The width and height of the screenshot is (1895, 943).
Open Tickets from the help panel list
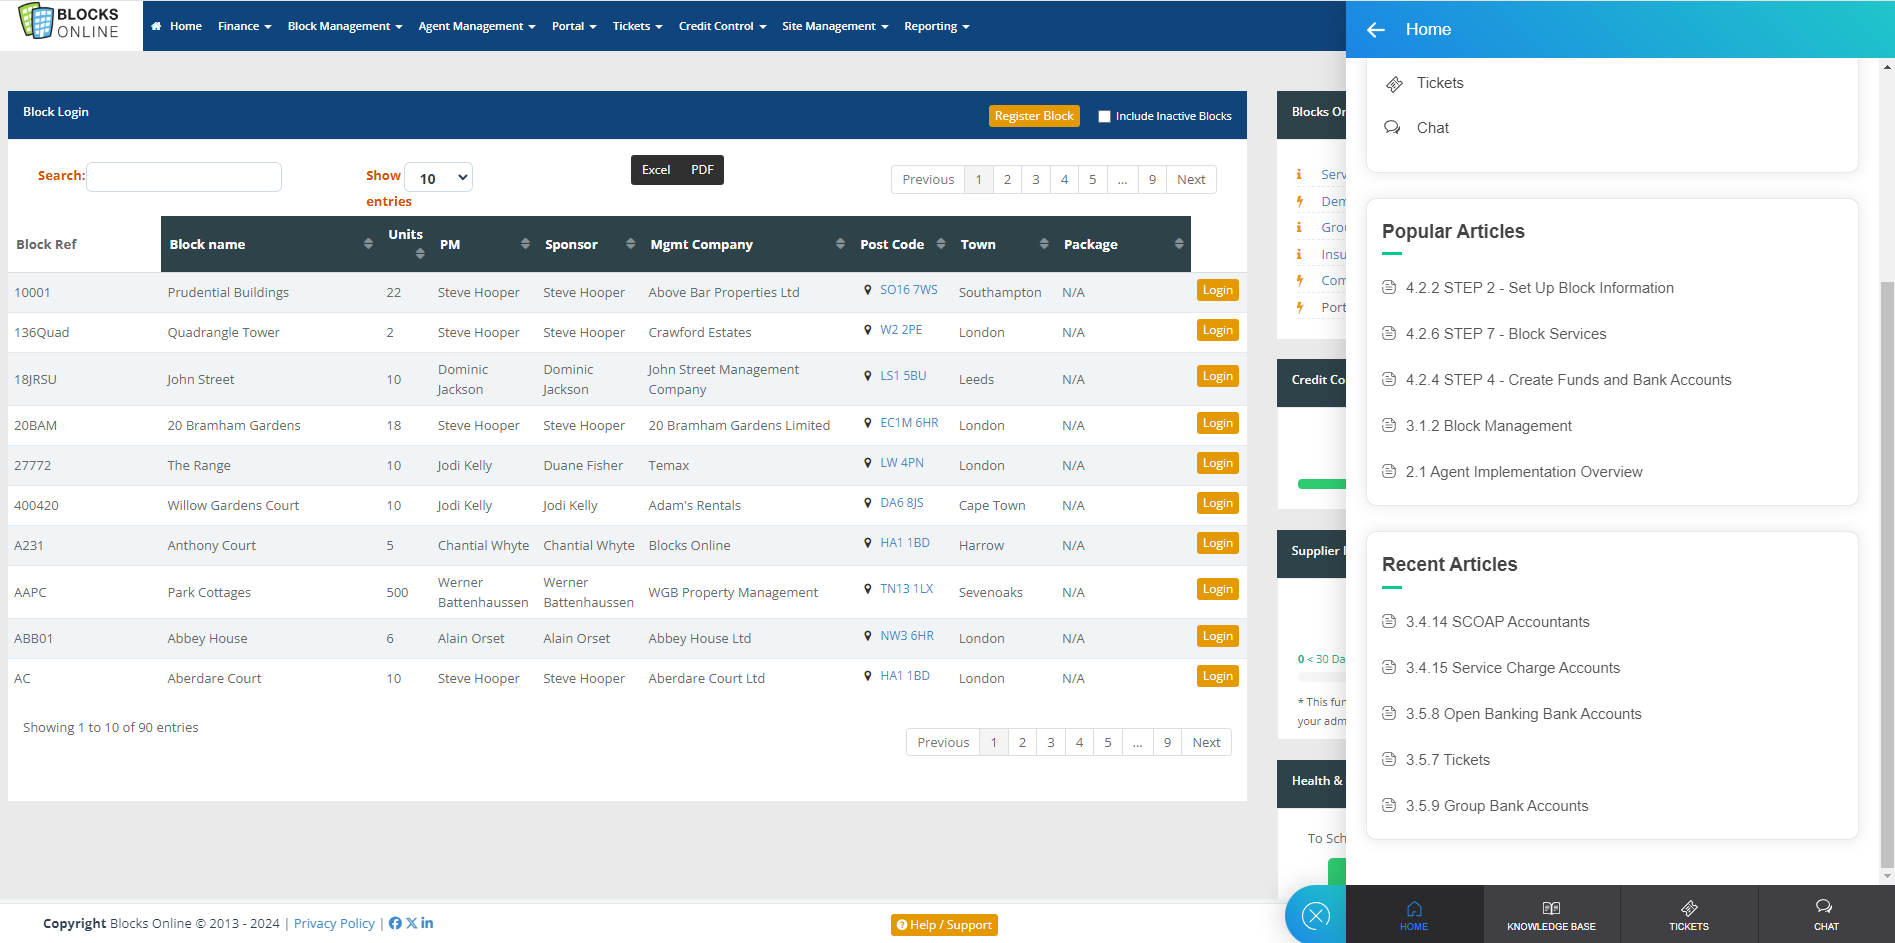[1439, 83]
